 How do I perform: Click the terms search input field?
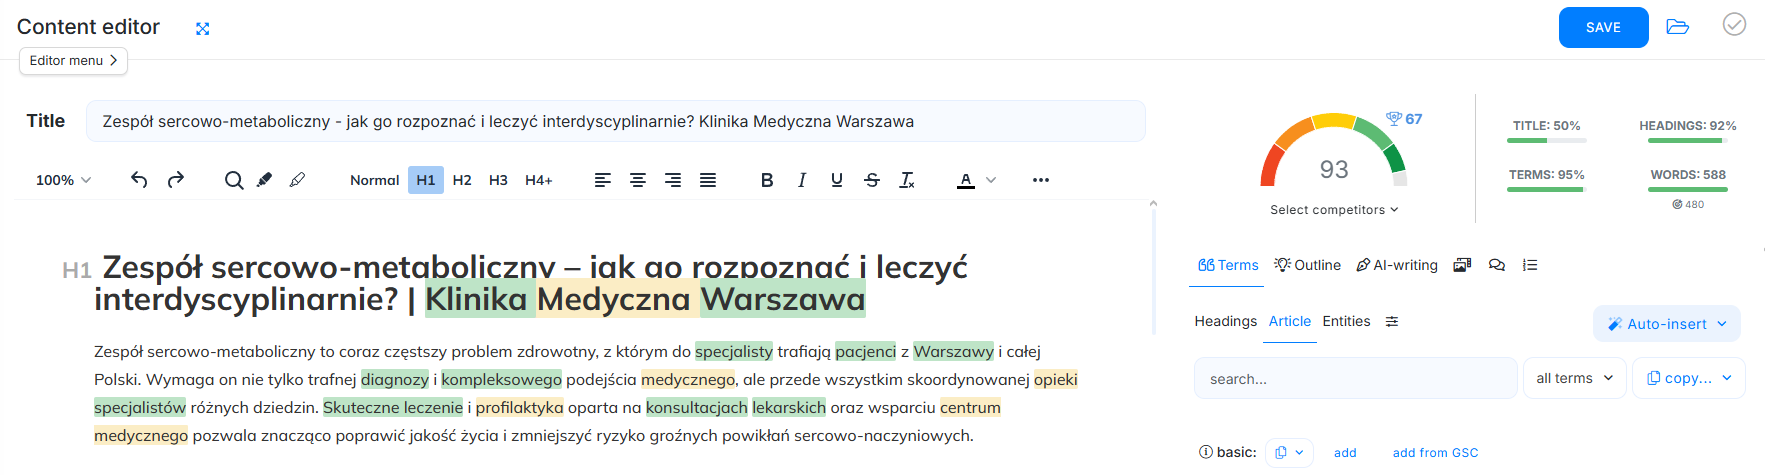tap(1355, 379)
